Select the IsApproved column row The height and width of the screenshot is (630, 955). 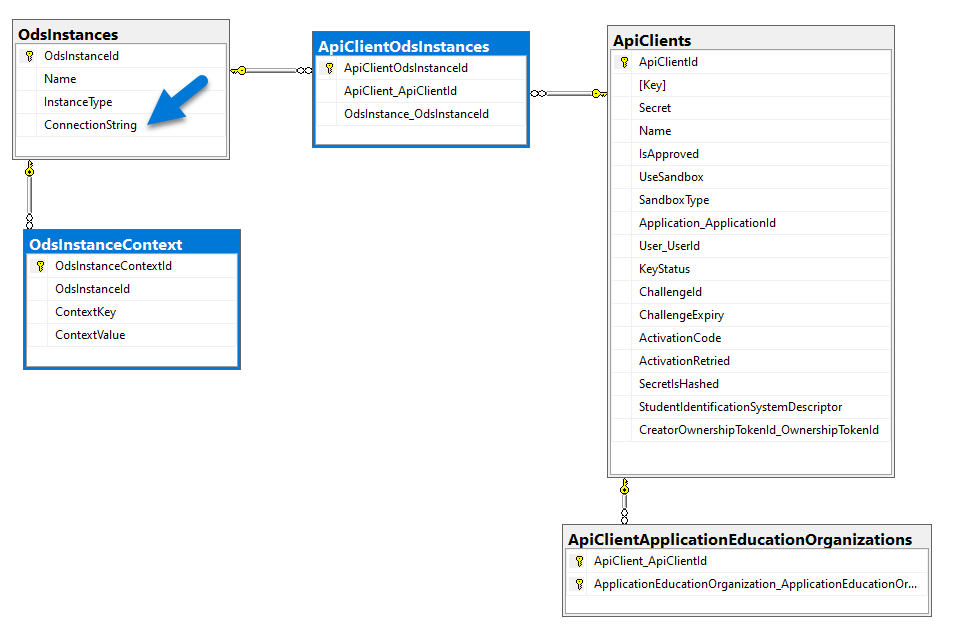[x=751, y=154]
